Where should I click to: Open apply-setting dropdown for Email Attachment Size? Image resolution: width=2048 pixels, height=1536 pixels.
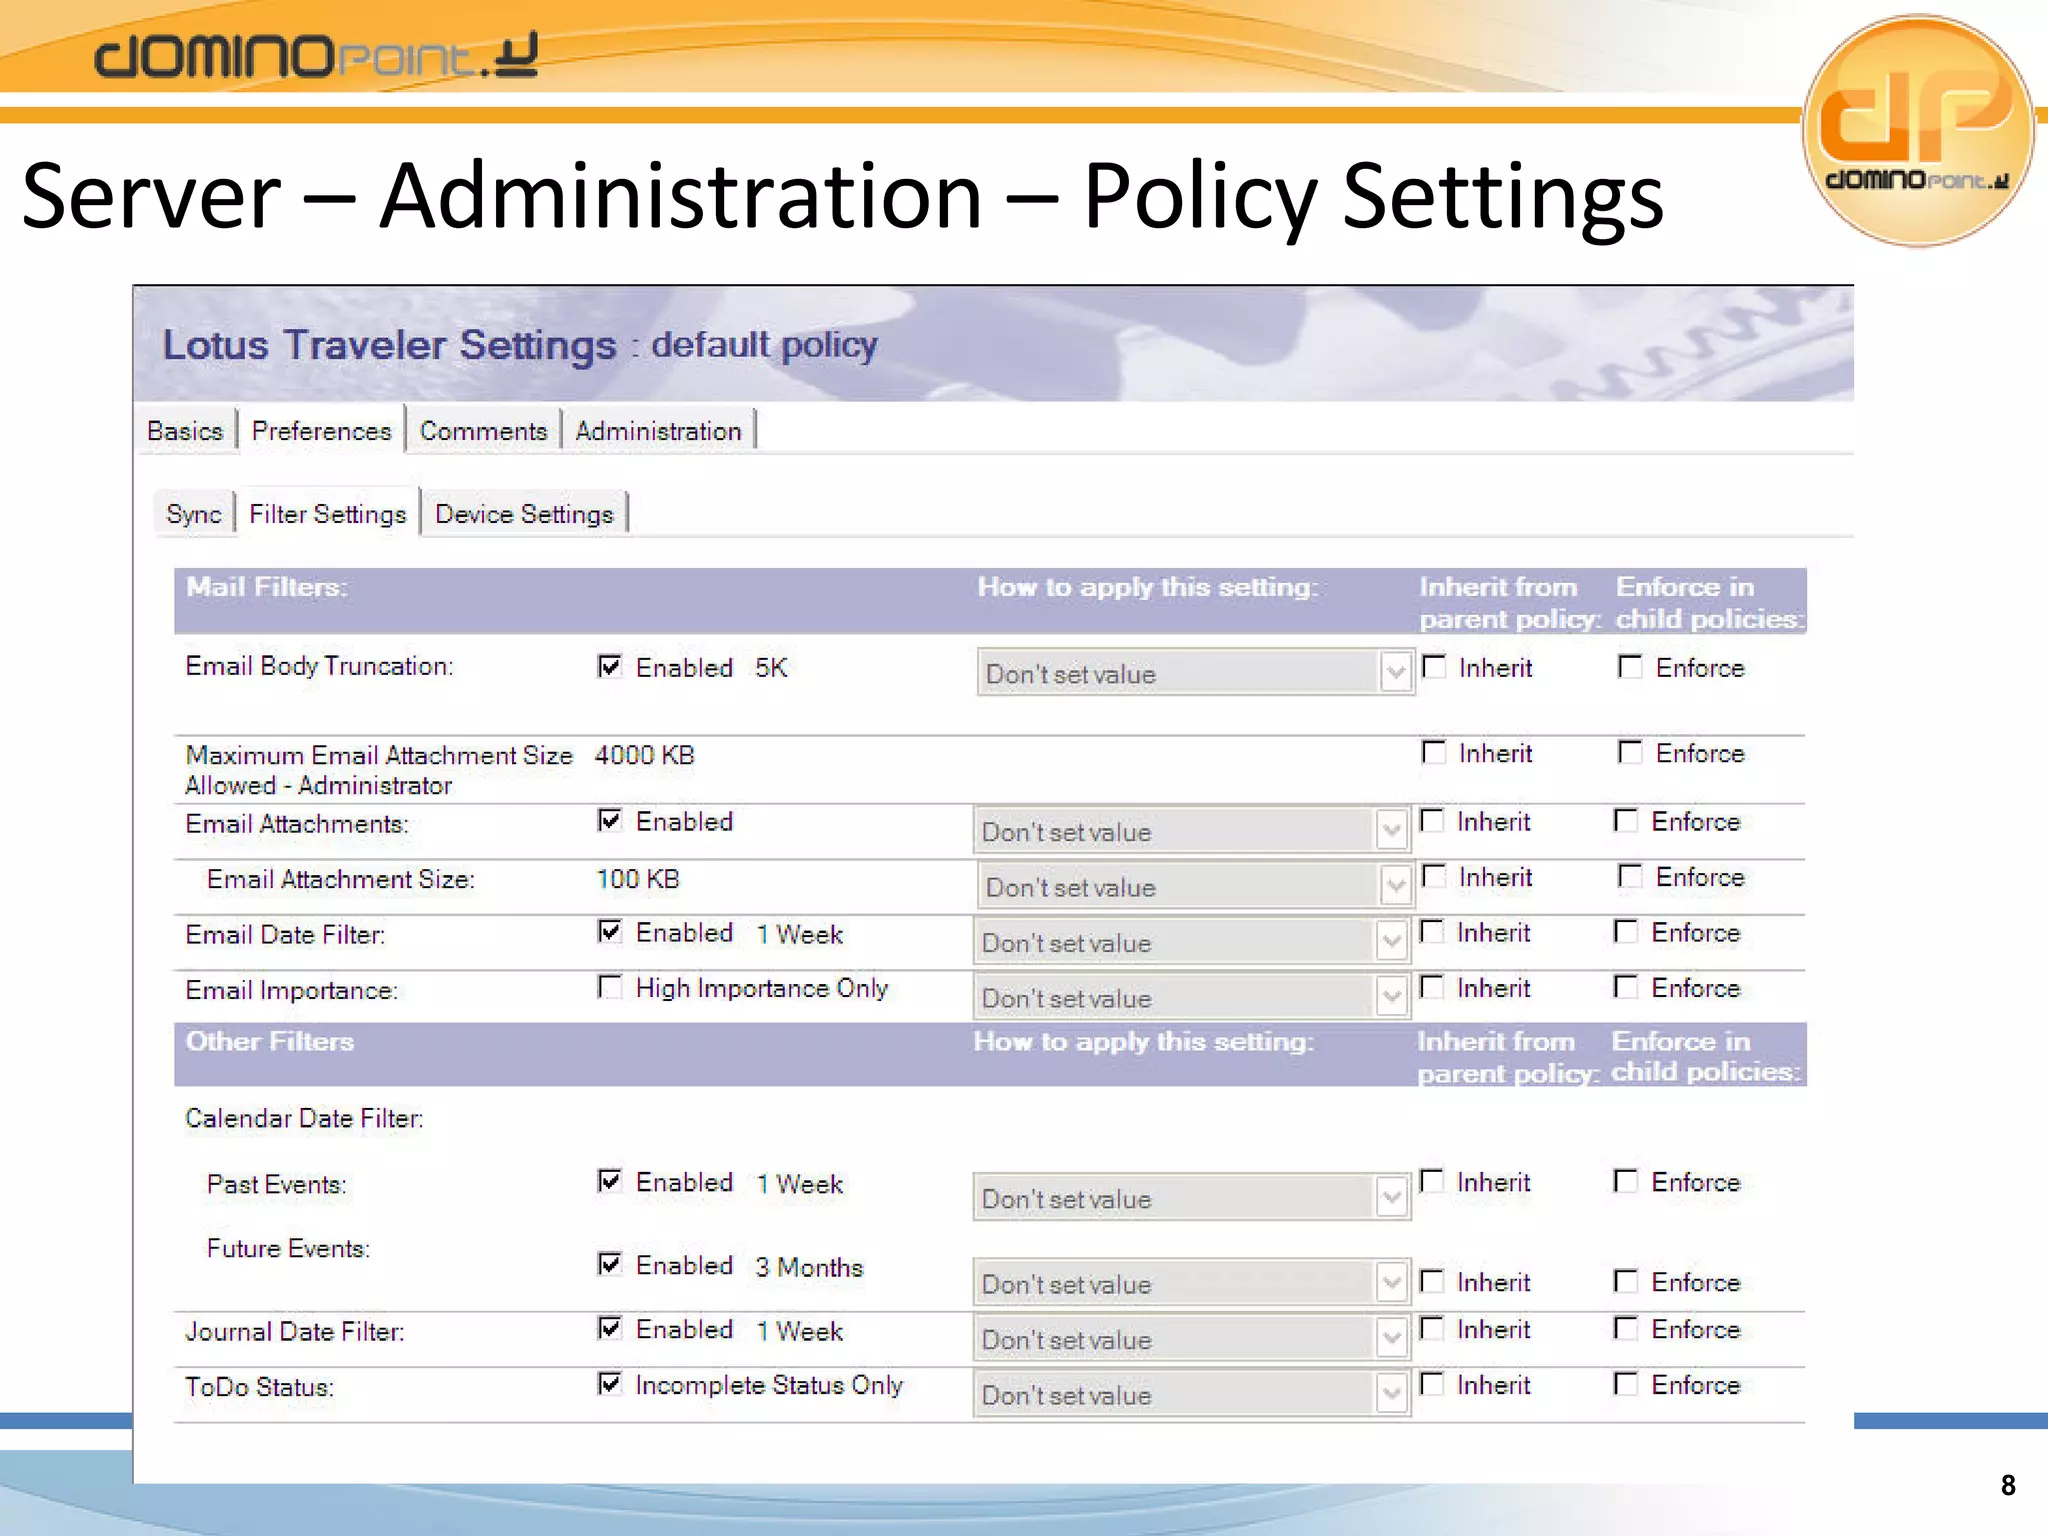(1195, 886)
